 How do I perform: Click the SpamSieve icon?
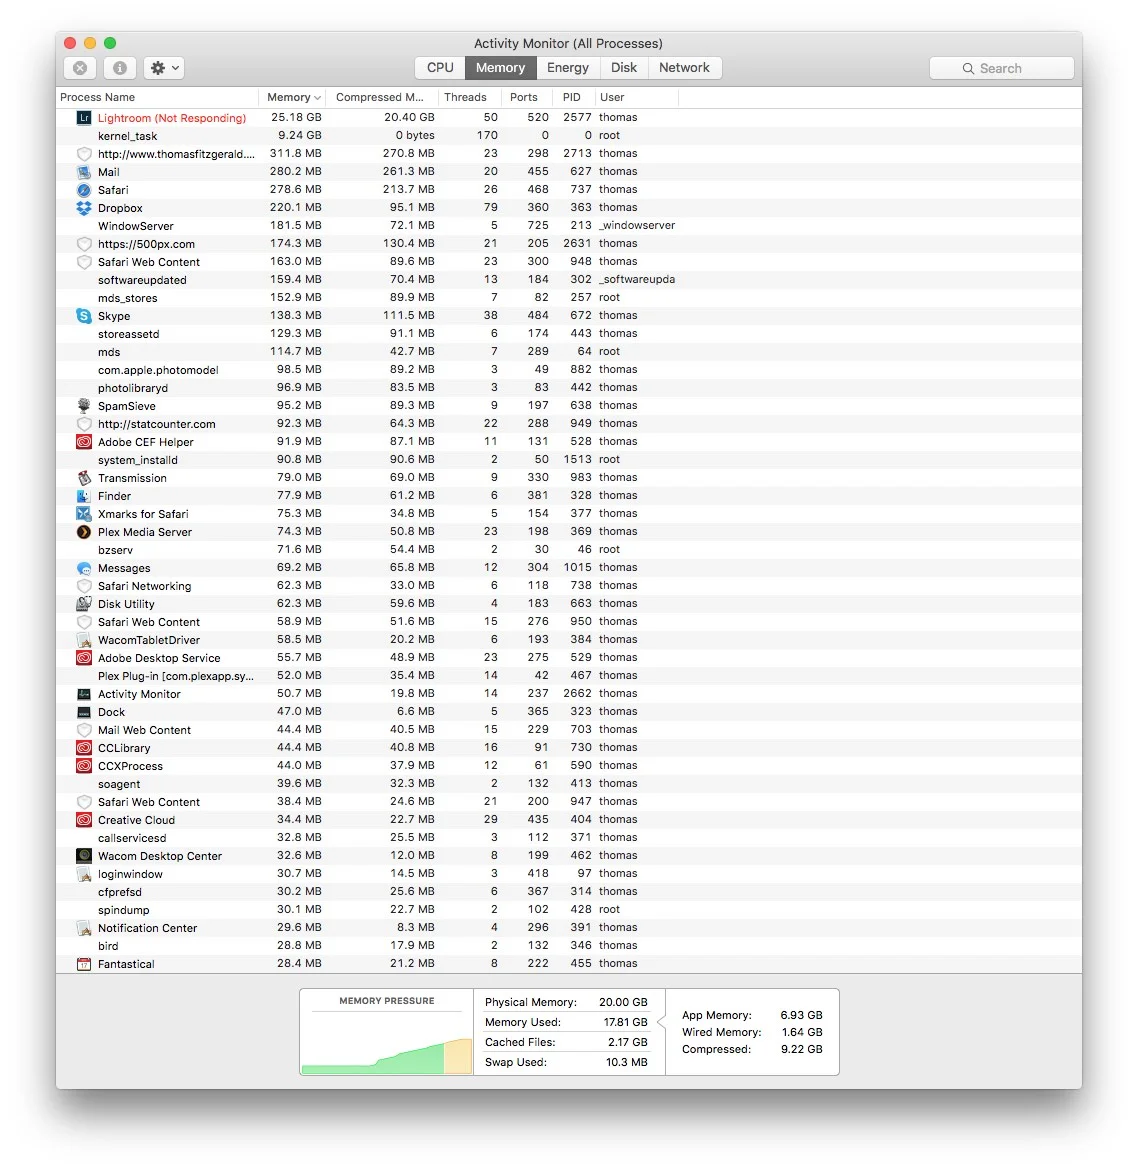point(84,406)
